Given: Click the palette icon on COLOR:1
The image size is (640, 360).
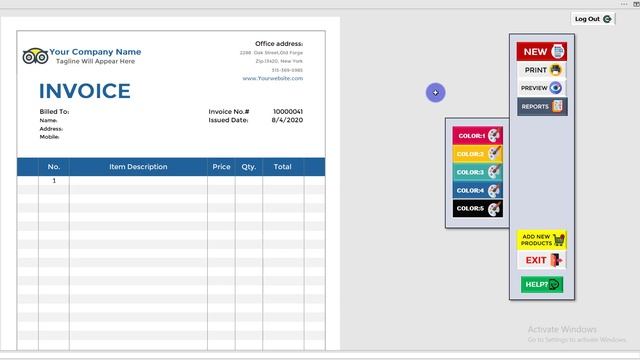Looking at the screenshot, I should pos(494,135).
